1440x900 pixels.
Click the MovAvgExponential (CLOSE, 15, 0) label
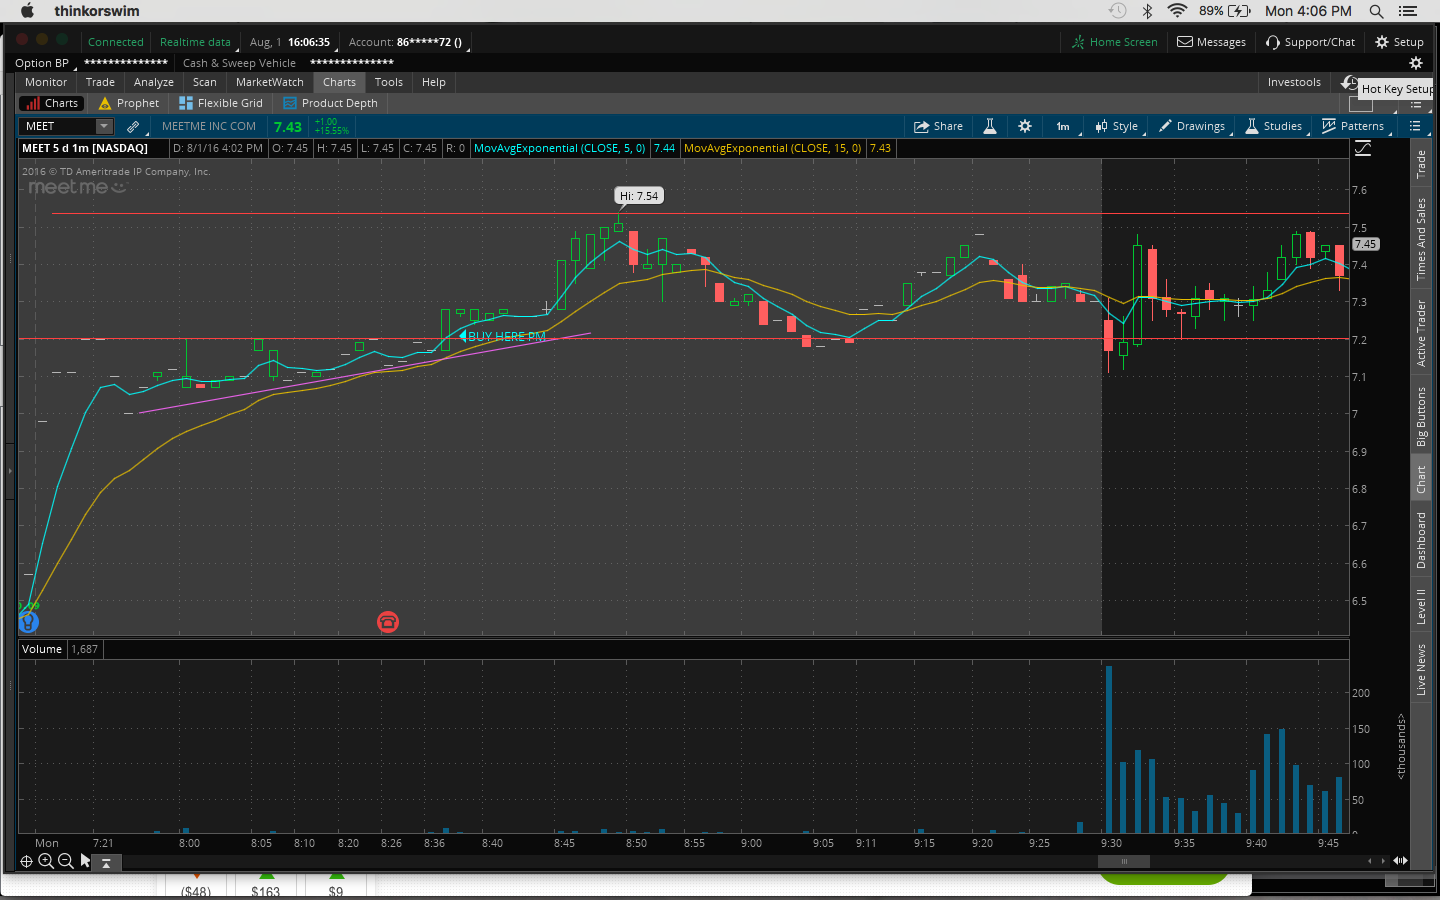(773, 148)
